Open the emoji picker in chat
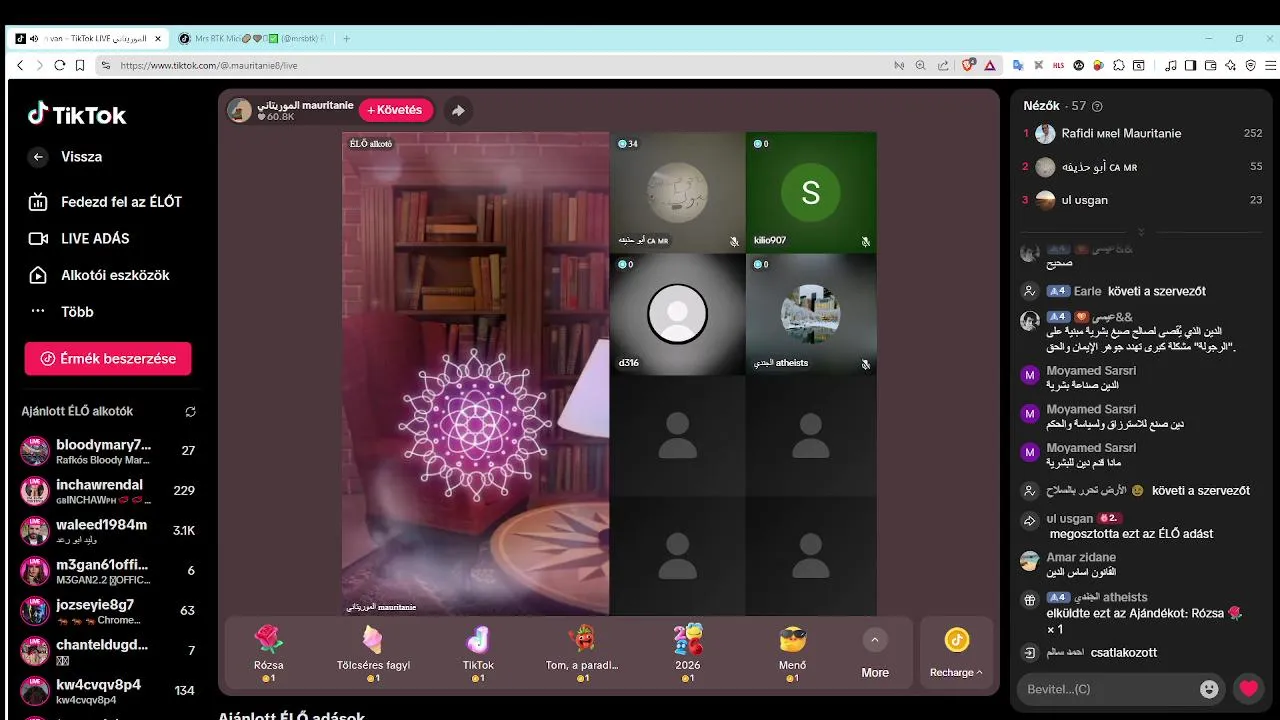This screenshot has width=1280, height=720. pyautogui.click(x=1209, y=689)
